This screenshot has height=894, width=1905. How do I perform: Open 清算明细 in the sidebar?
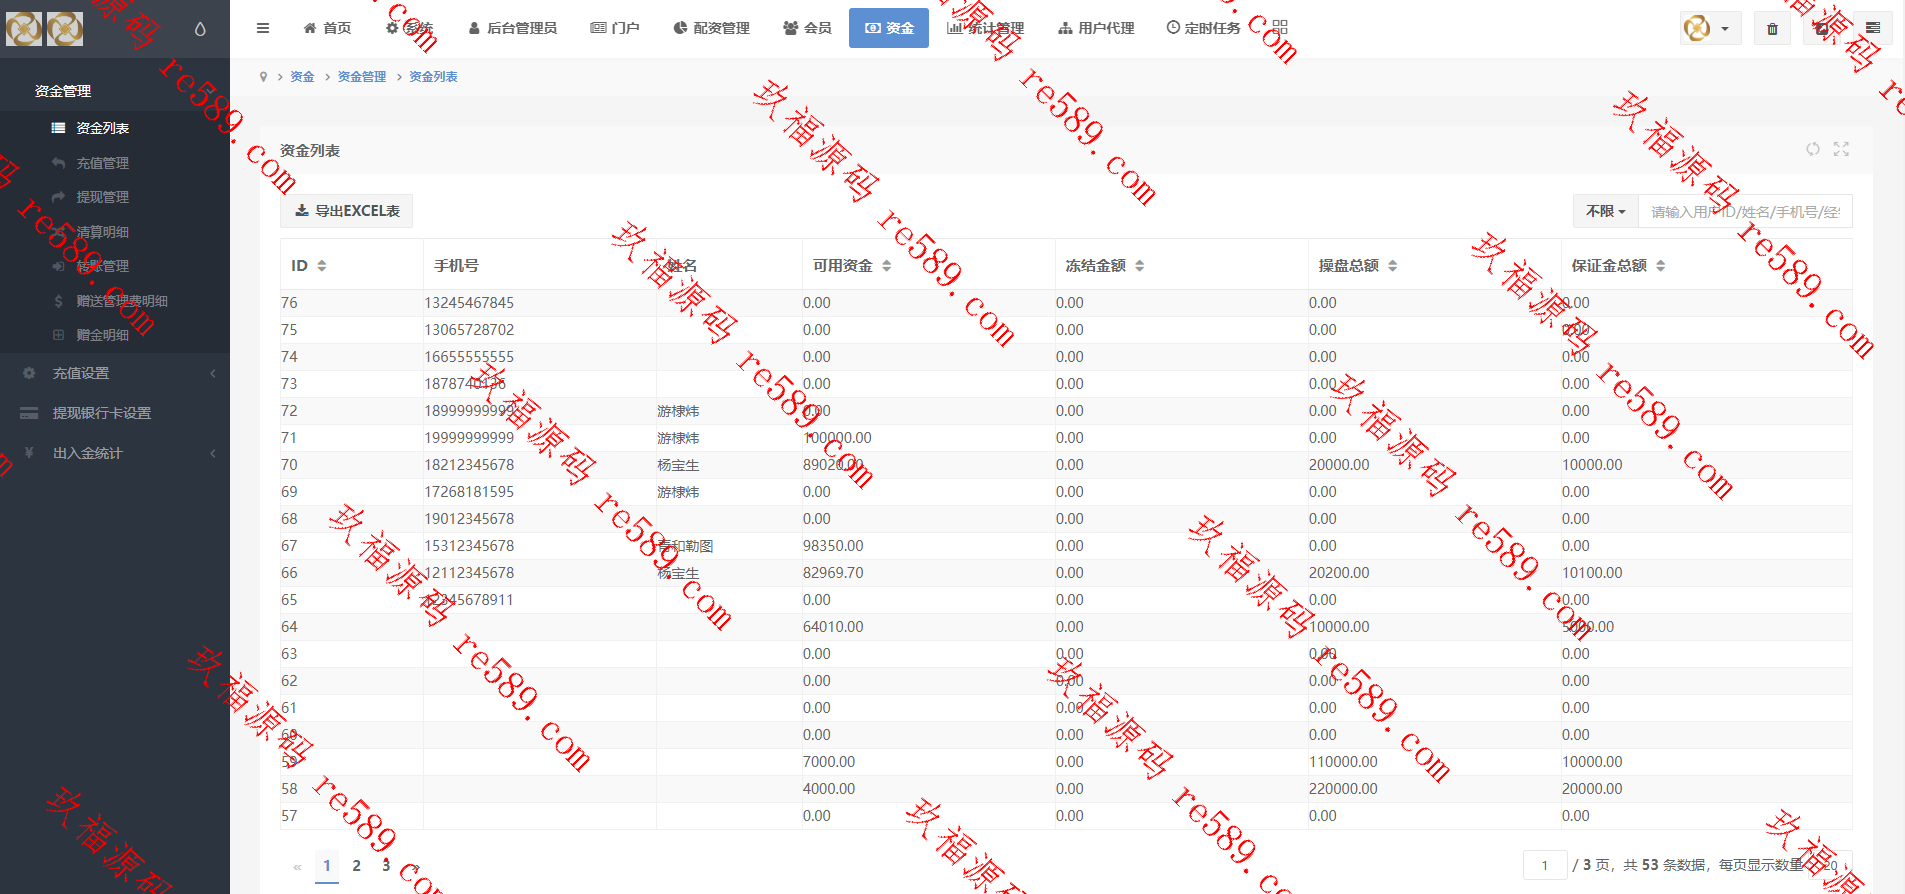(115, 232)
